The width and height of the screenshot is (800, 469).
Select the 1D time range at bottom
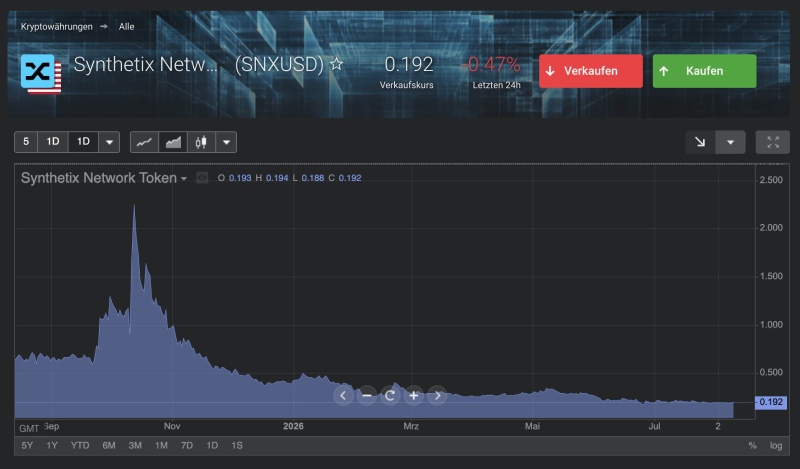click(x=212, y=446)
